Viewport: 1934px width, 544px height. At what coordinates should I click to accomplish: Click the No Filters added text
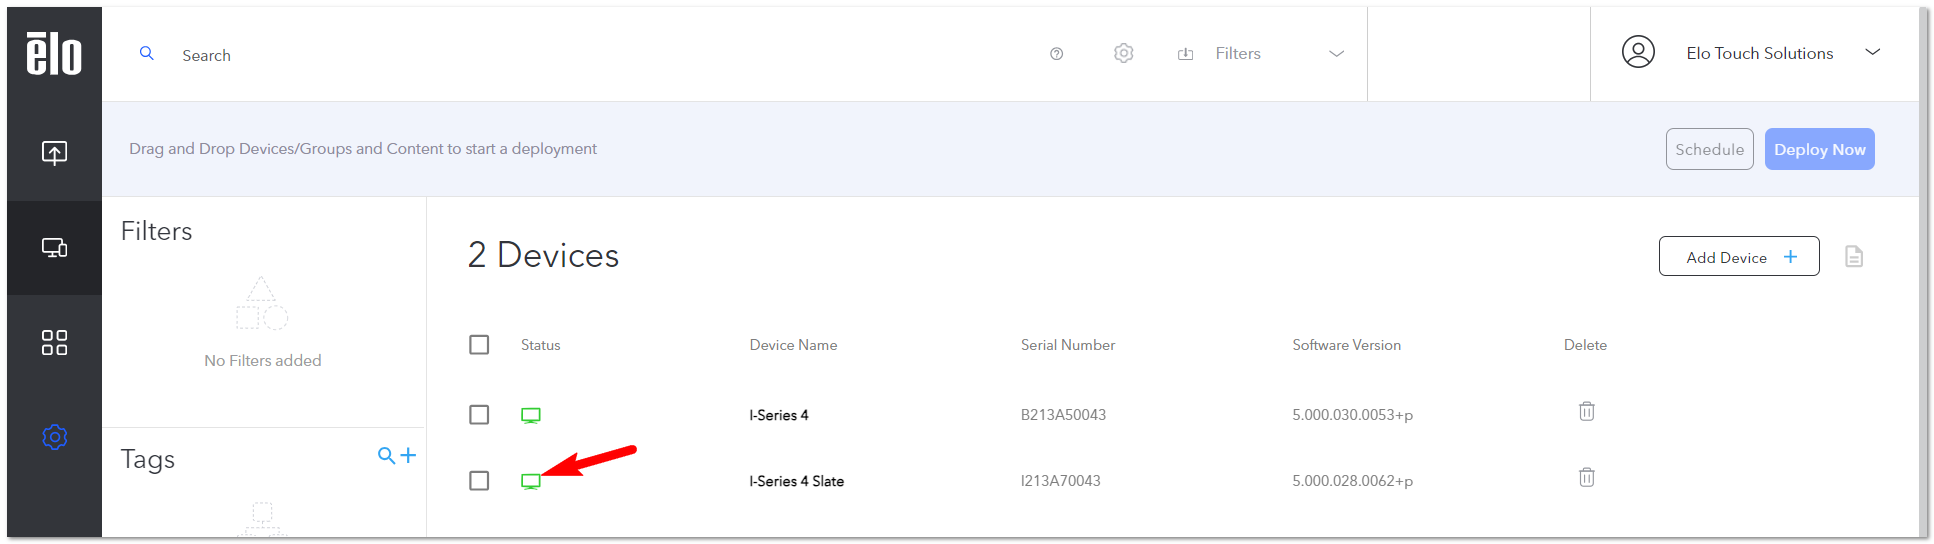(x=263, y=360)
